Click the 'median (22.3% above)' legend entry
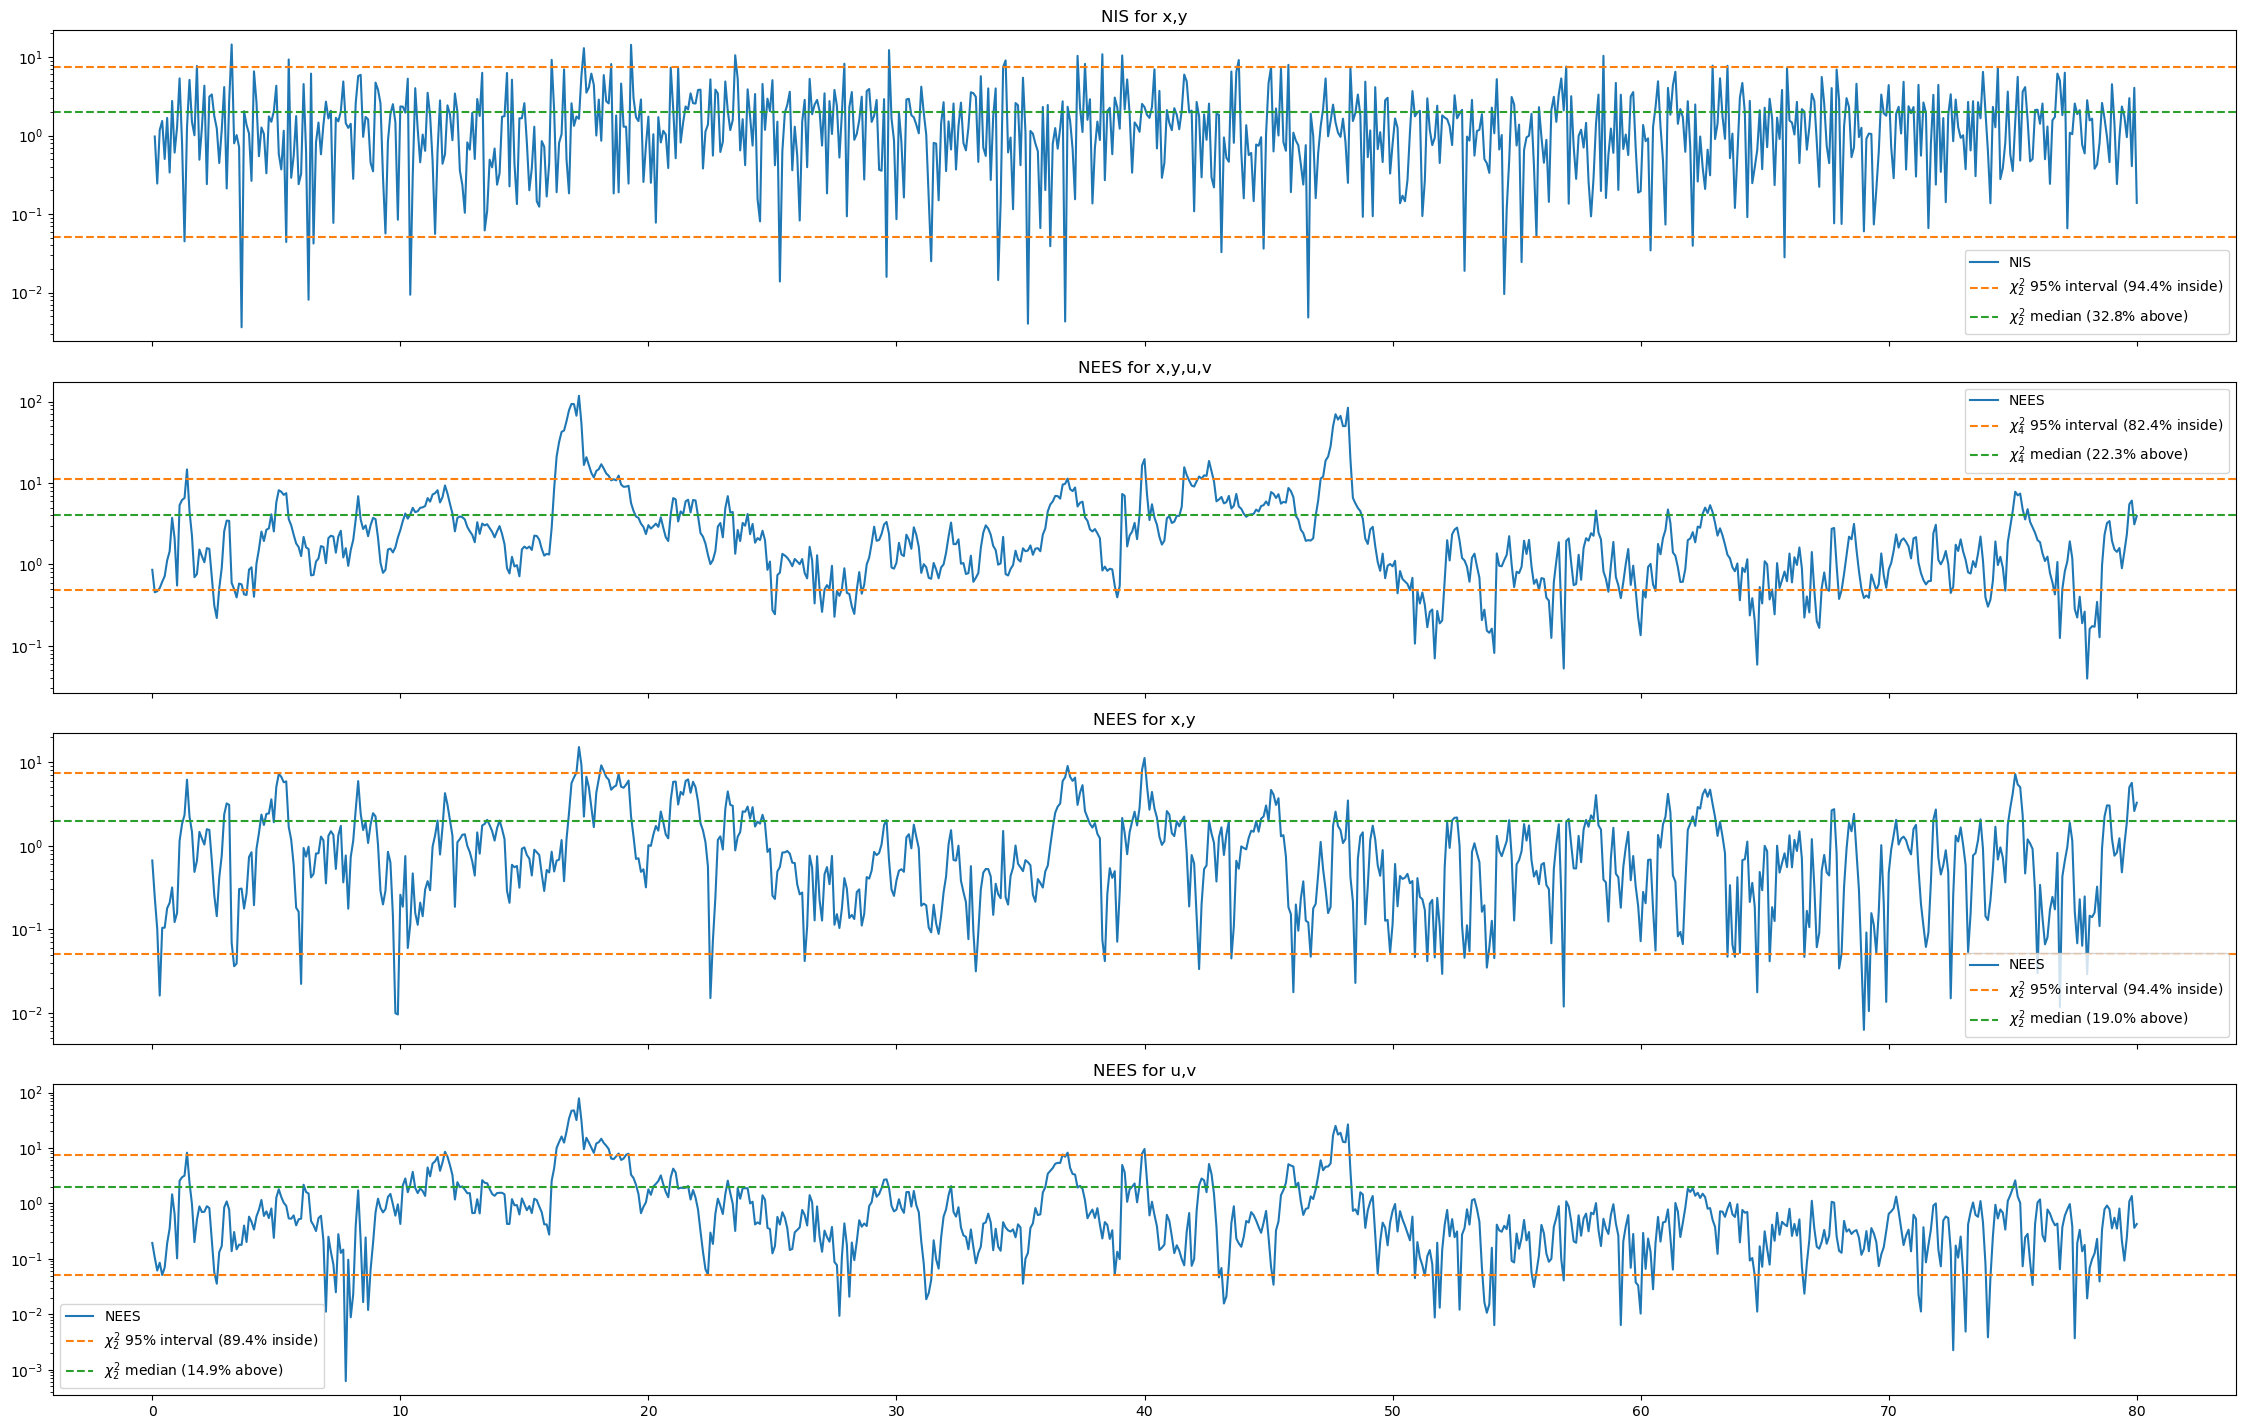 [x=2098, y=454]
